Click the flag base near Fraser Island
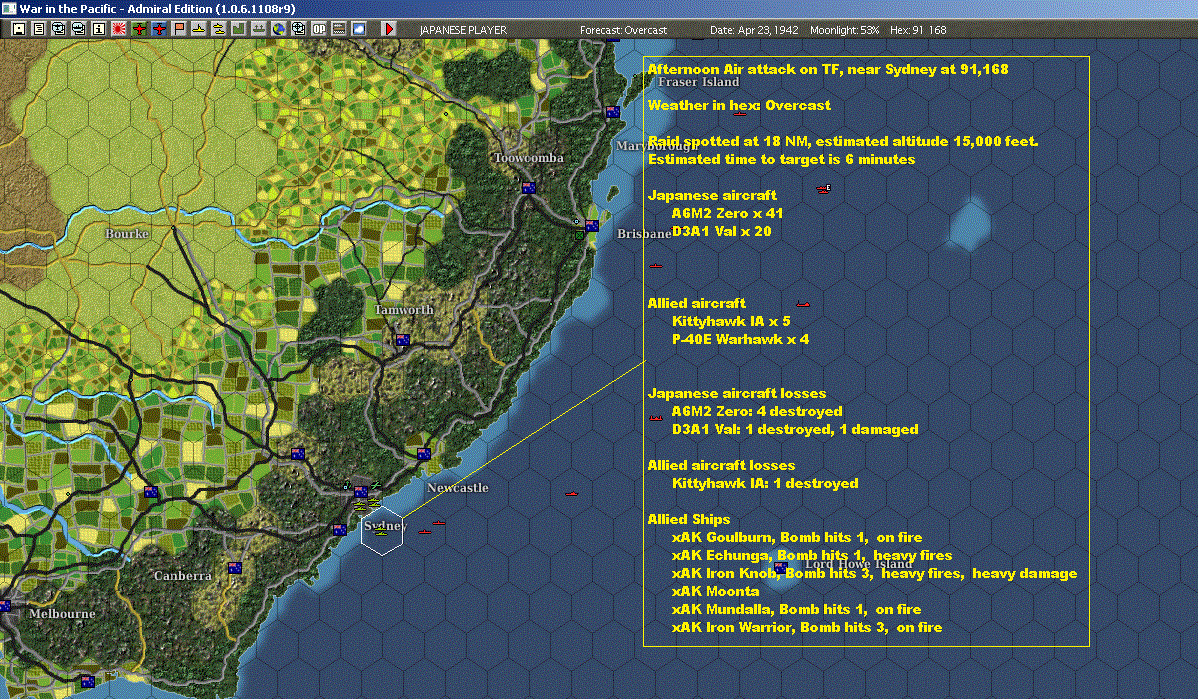Image resolution: width=1198 pixels, height=699 pixels. point(612,112)
